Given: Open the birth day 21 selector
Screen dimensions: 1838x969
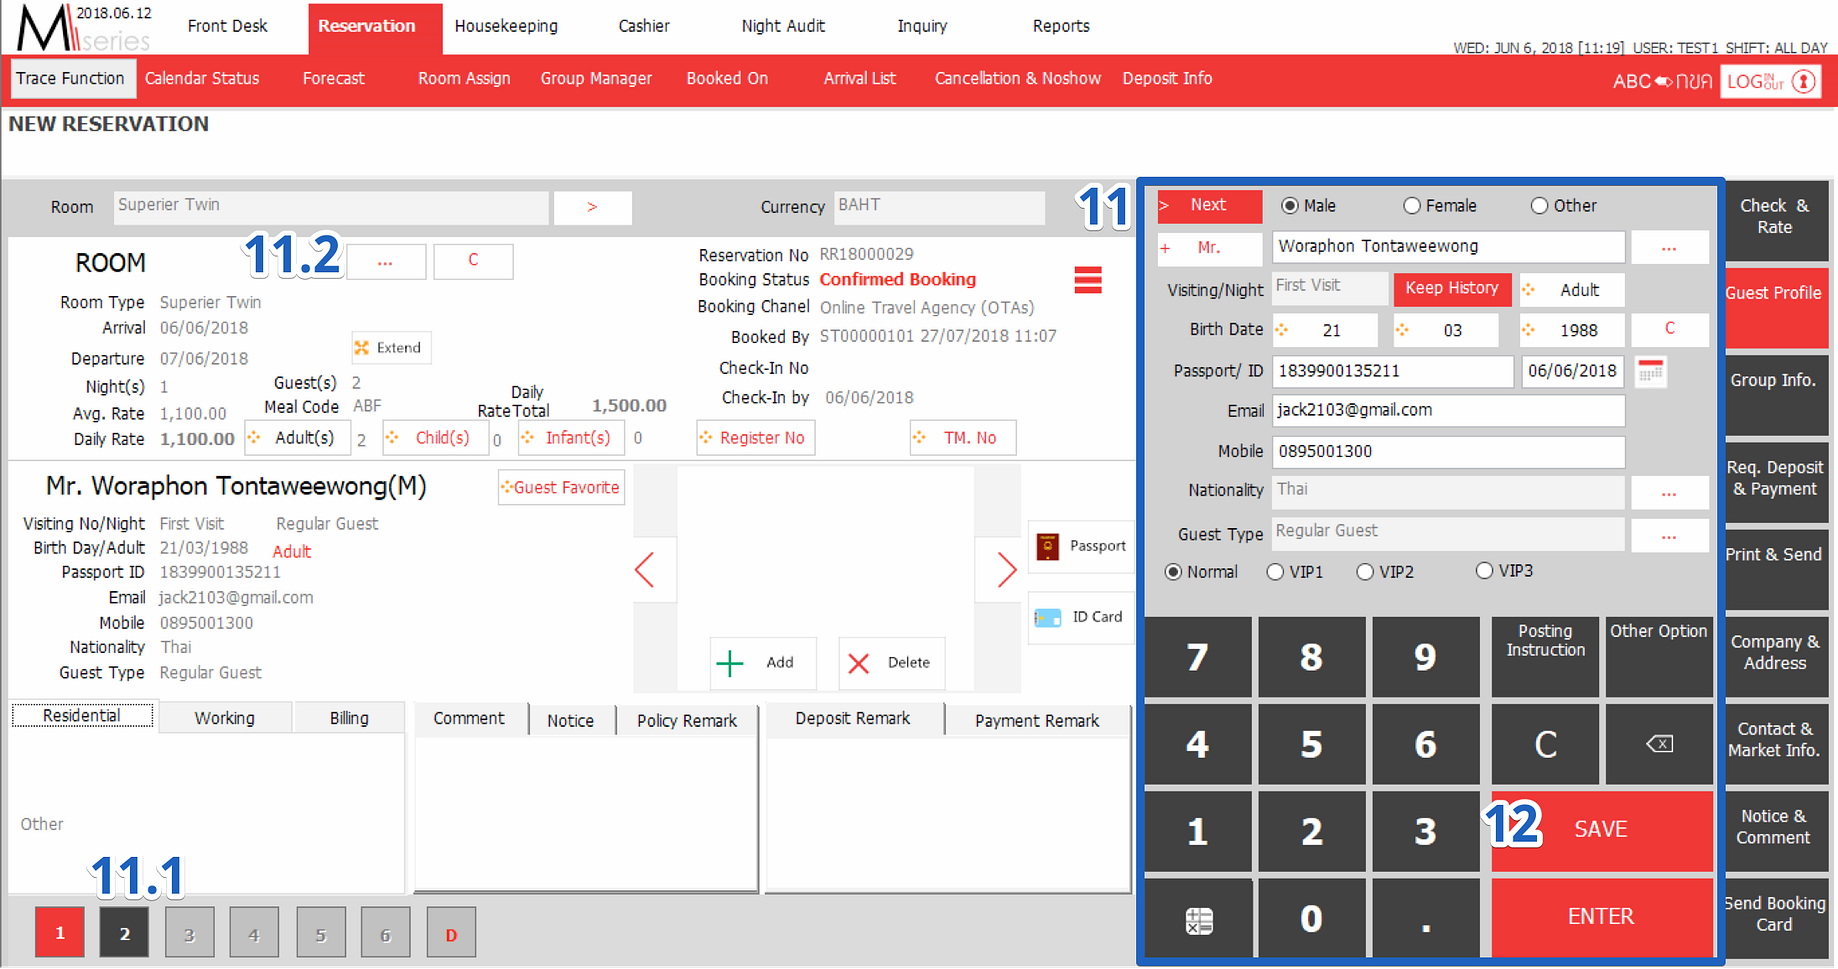Looking at the screenshot, I should [1324, 330].
